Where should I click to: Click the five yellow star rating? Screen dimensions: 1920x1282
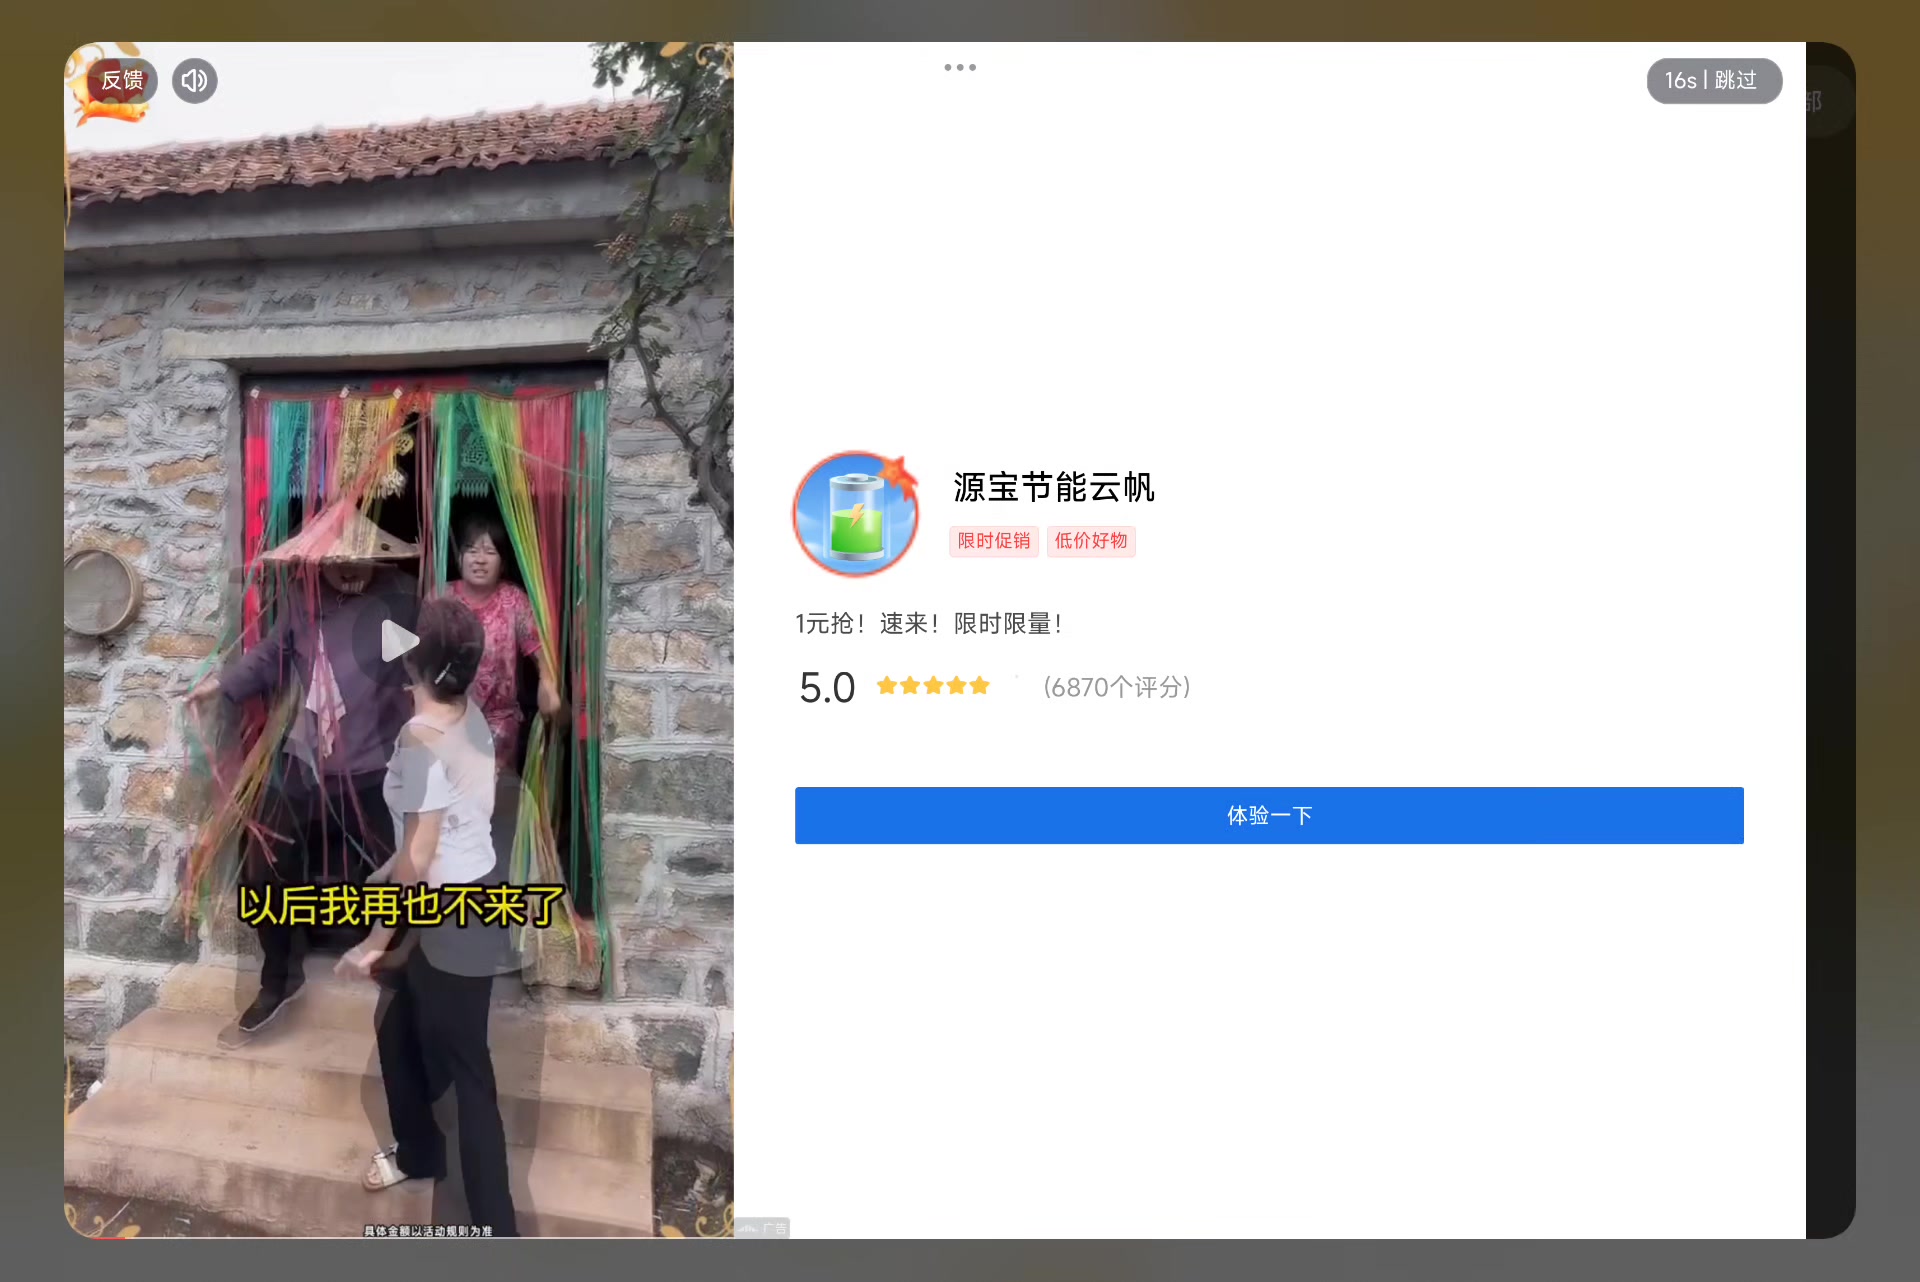pos(932,686)
